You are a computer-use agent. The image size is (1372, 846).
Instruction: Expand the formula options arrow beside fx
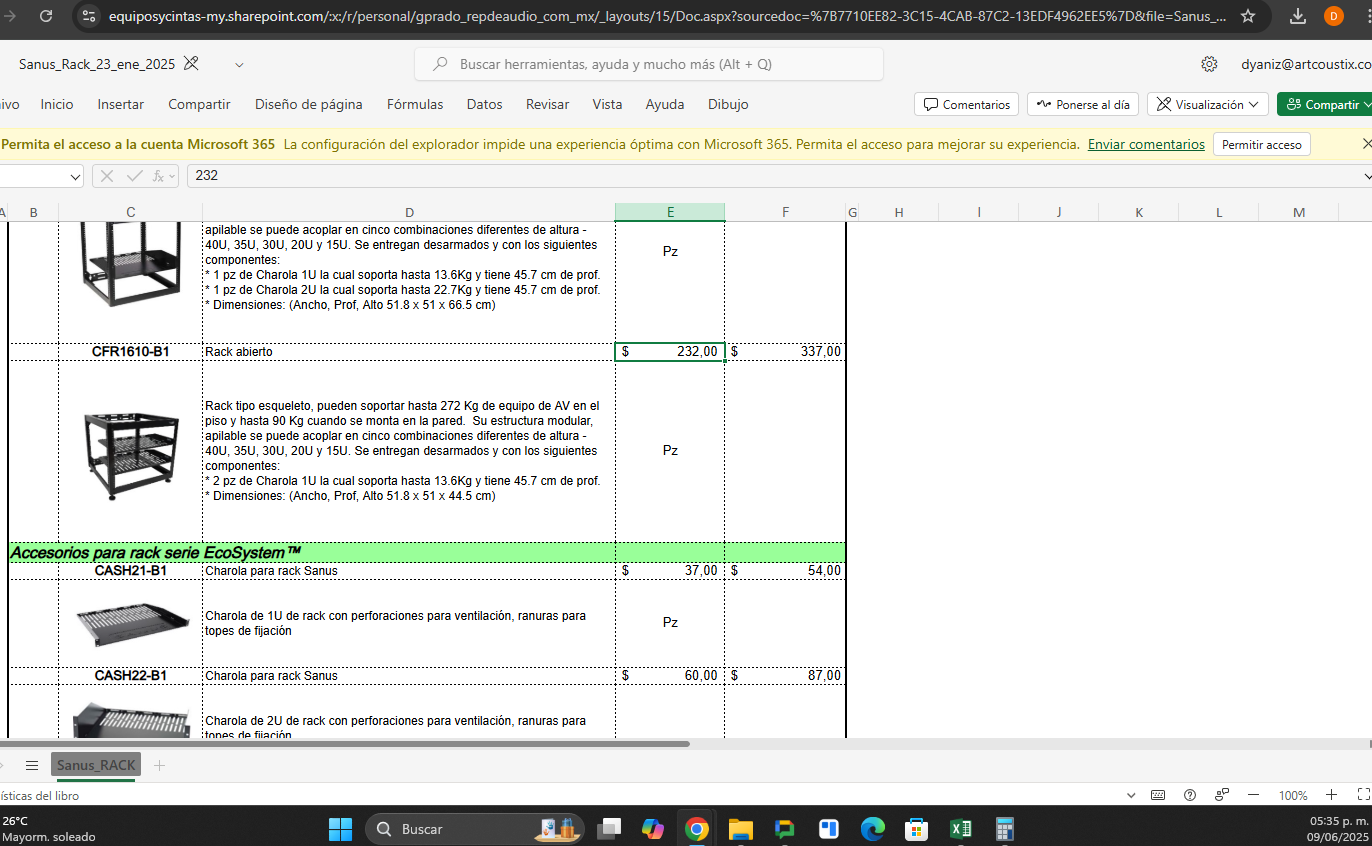pos(173,176)
